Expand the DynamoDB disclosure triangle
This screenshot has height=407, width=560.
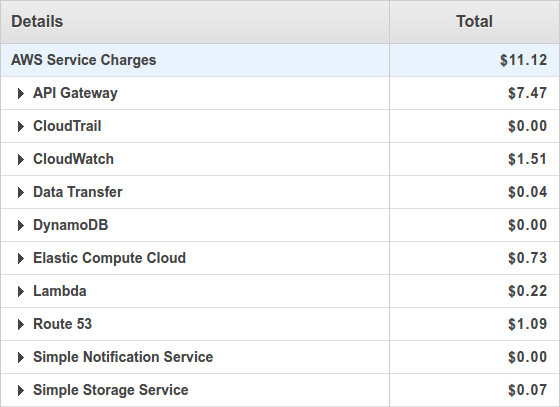21,226
